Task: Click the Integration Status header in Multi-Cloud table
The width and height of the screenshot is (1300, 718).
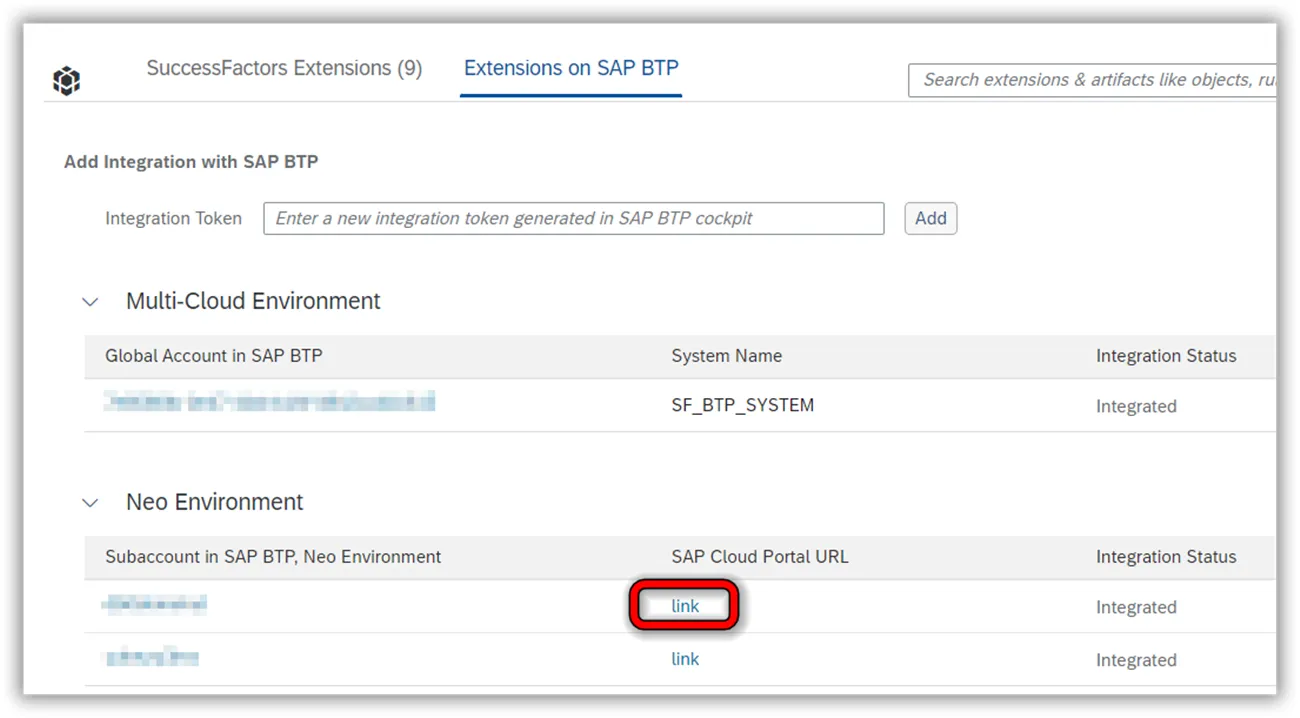Action: coord(1166,356)
